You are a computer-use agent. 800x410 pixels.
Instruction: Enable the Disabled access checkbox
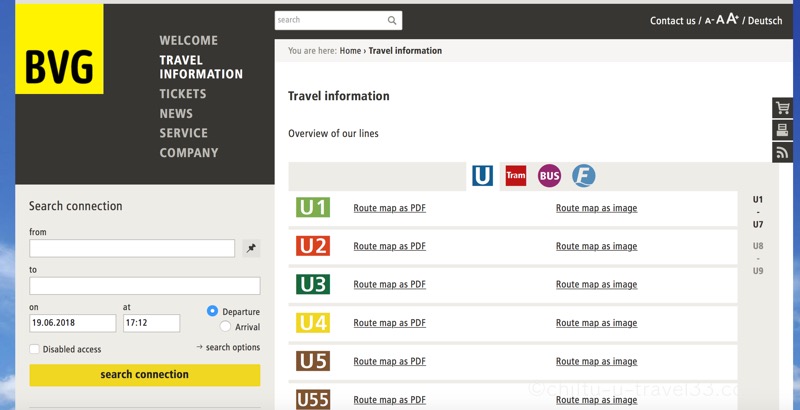click(34, 349)
